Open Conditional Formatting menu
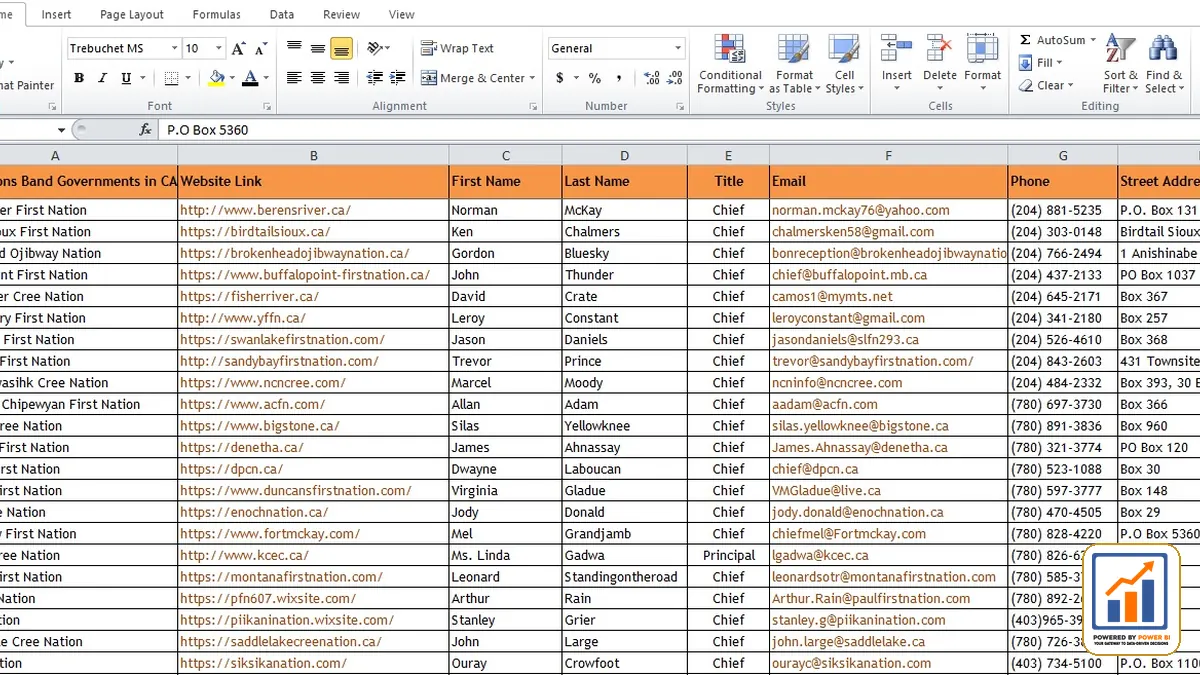 [730, 65]
